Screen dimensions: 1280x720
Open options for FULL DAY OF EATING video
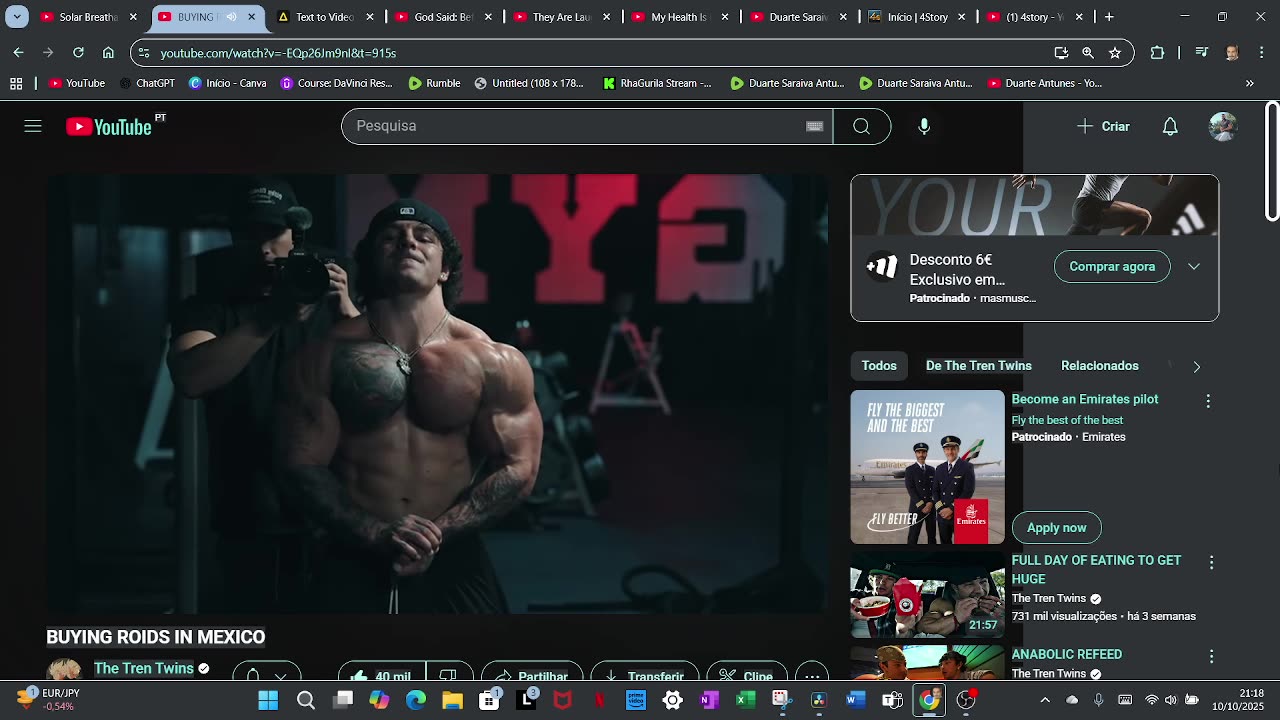1211,563
